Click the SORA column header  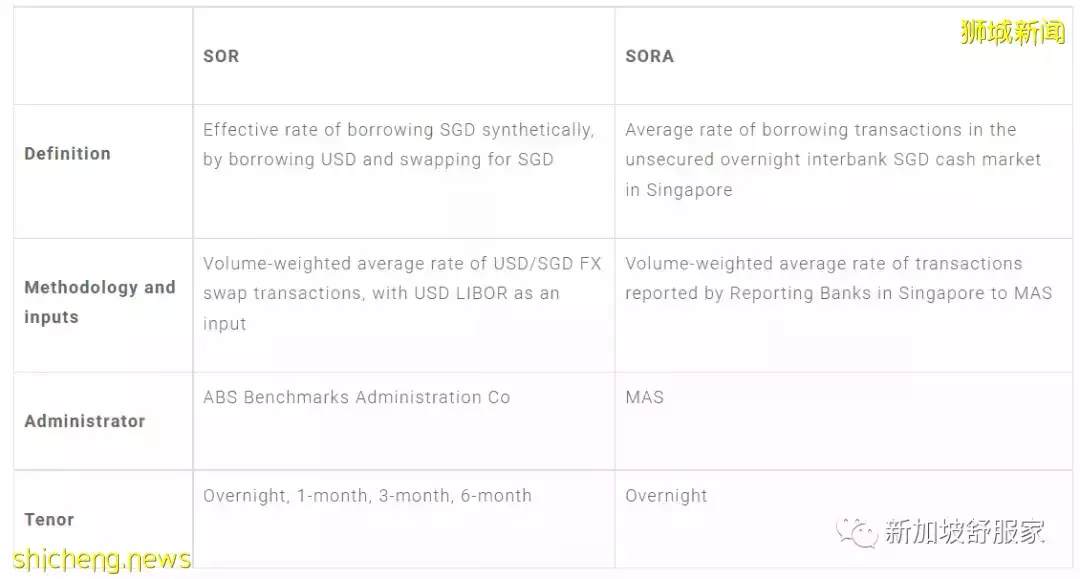point(649,56)
